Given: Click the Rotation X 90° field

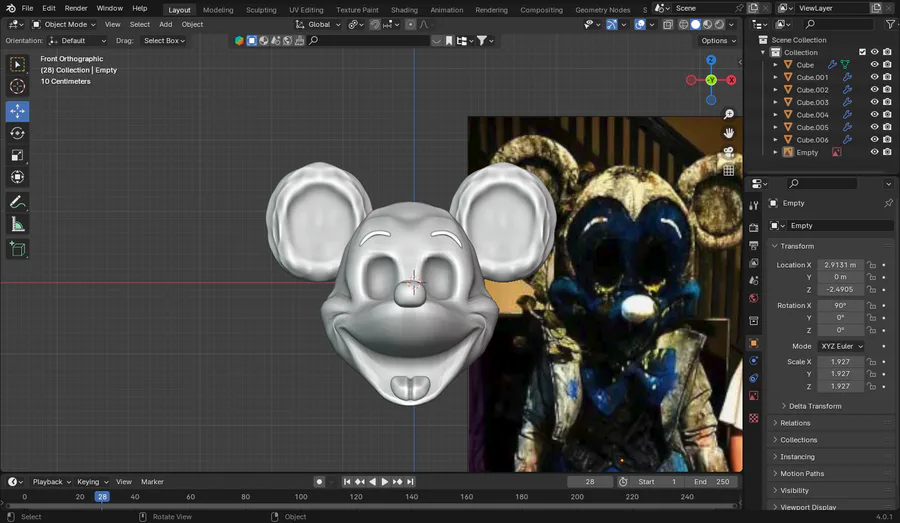Looking at the screenshot, I should pos(840,305).
